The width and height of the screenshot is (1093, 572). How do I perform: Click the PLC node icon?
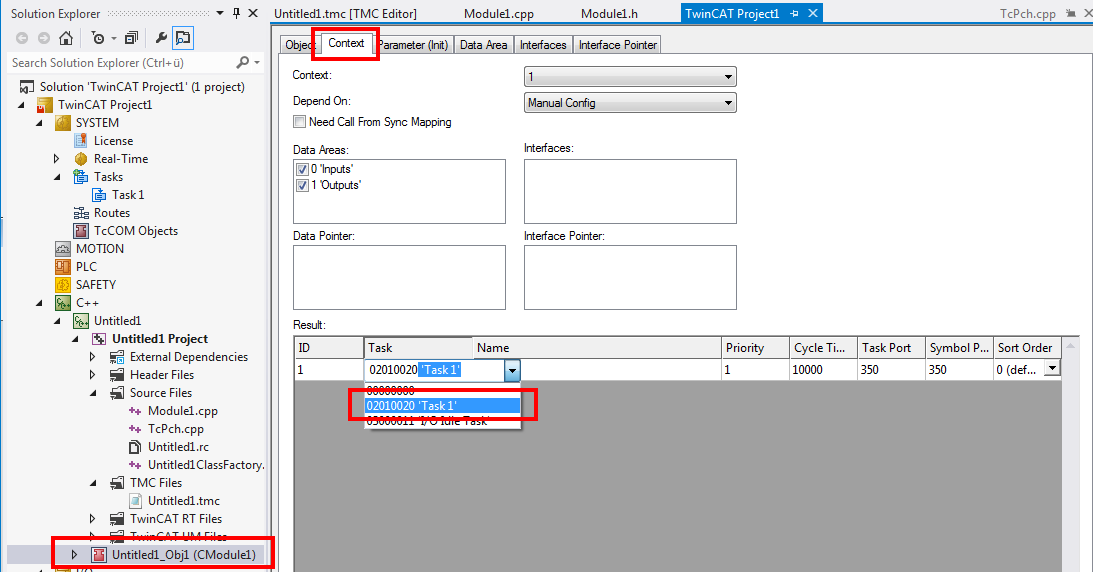click(x=63, y=267)
